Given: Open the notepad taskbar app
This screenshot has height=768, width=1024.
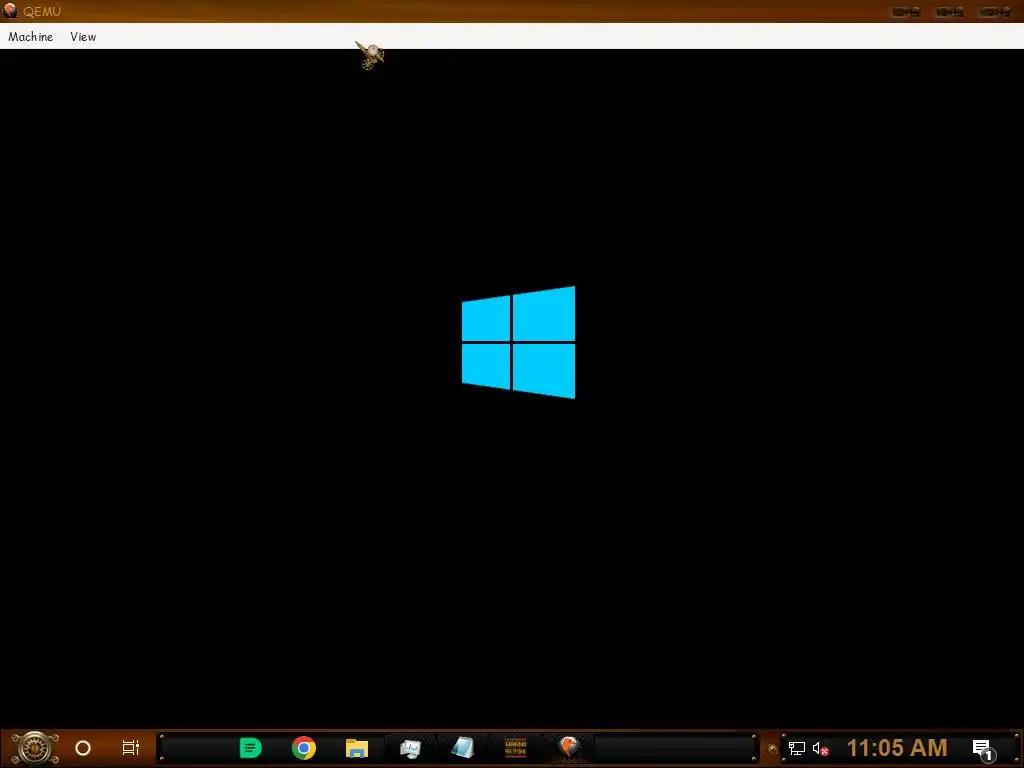Looking at the screenshot, I should click(463, 748).
